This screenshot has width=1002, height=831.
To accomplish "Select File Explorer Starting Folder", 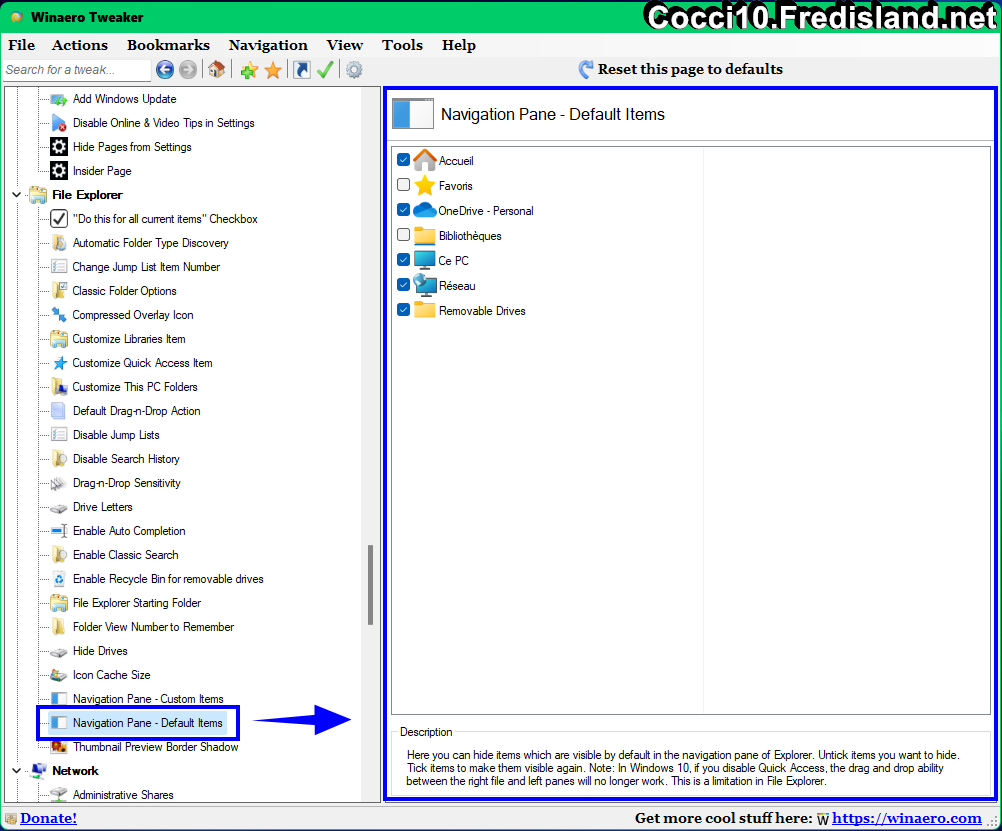I will 137,603.
